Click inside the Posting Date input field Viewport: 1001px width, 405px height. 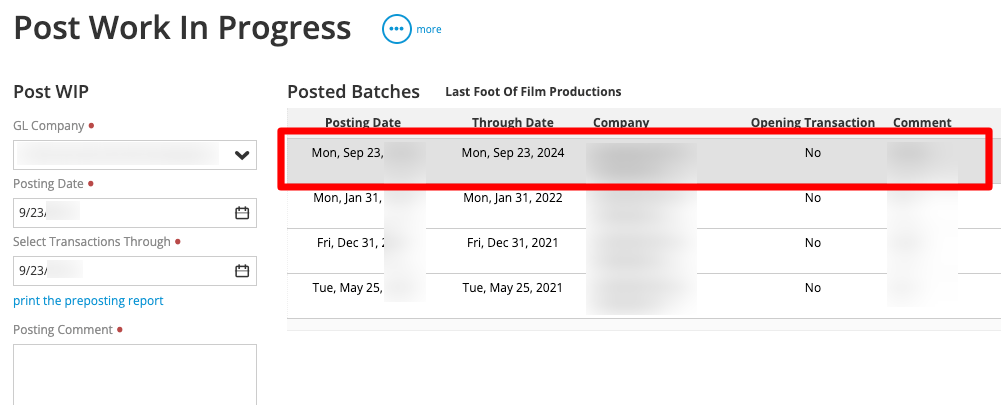(135, 213)
